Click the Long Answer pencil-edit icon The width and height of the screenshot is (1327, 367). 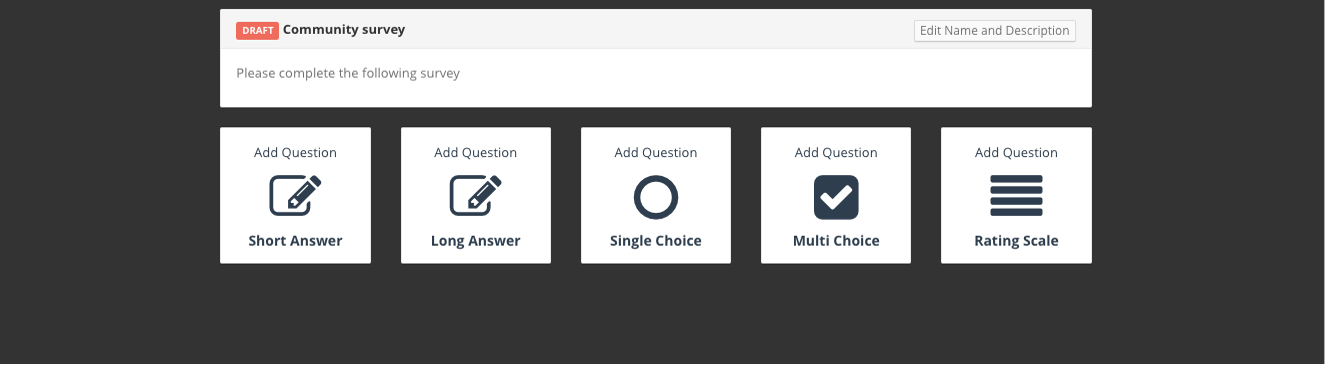point(476,196)
